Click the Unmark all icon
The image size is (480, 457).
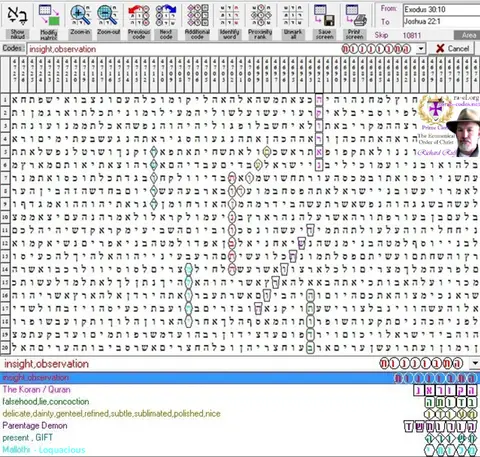(x=293, y=16)
